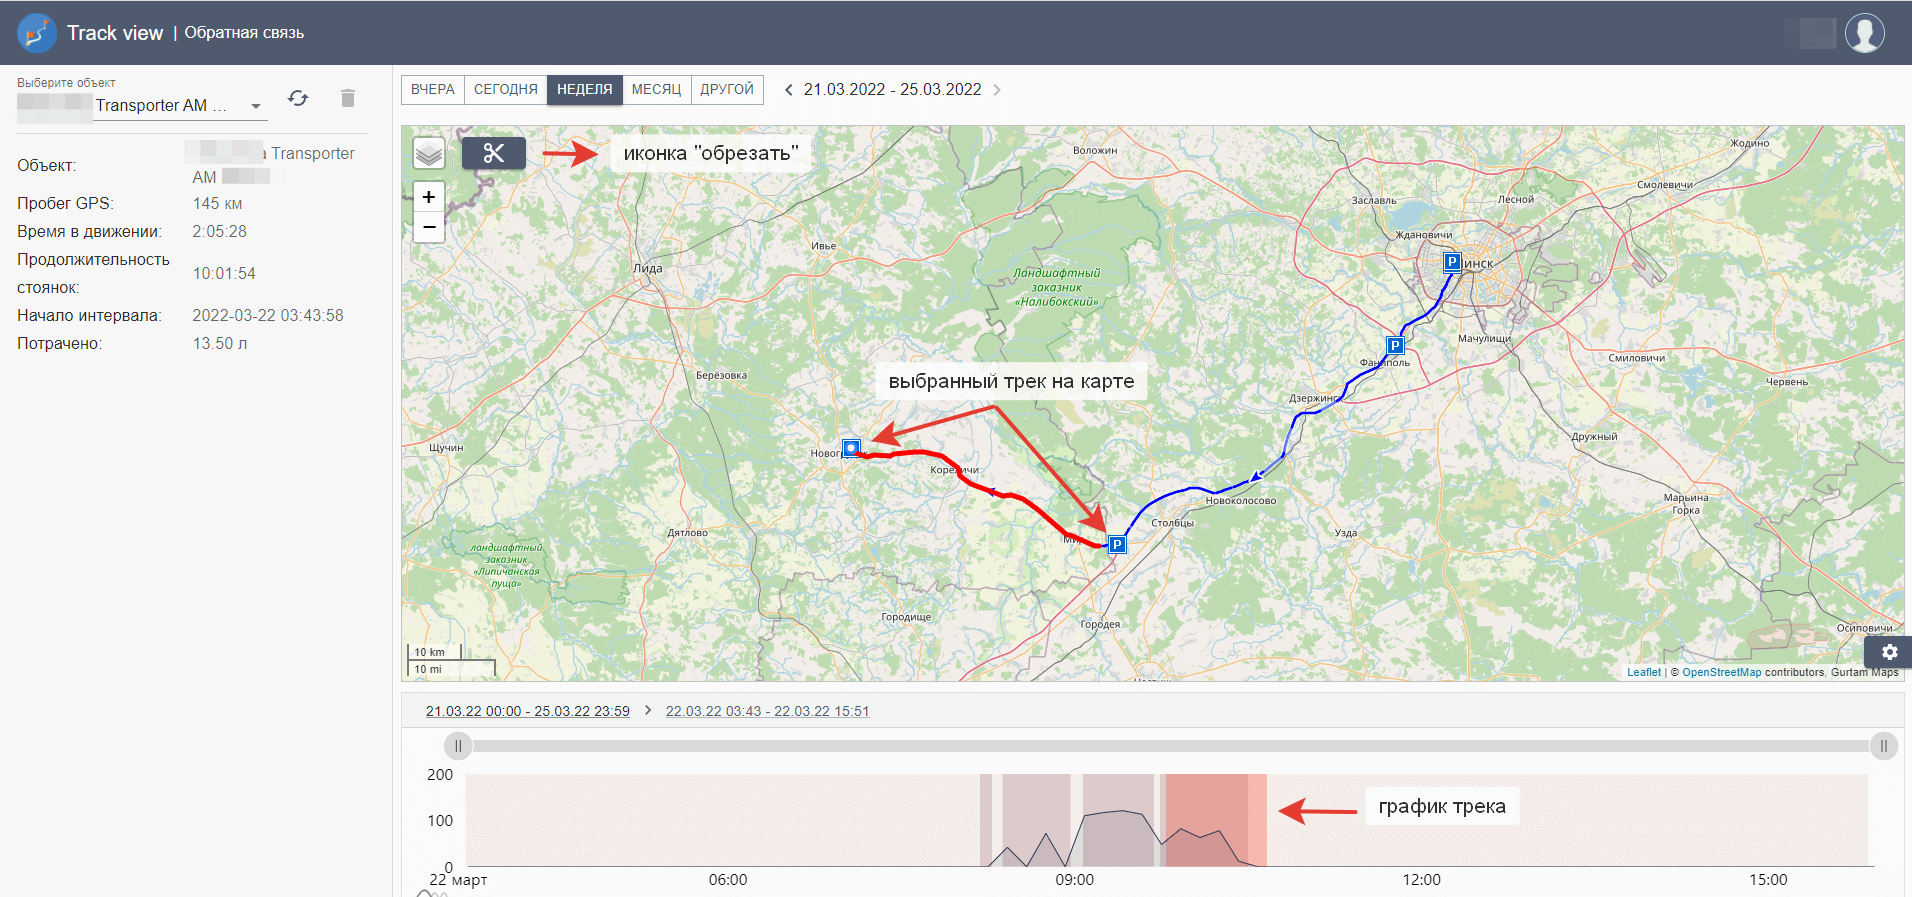This screenshot has height=897, width=1912.
Task: Choose the ДРУГОЙ period tab
Action: pyautogui.click(x=727, y=90)
